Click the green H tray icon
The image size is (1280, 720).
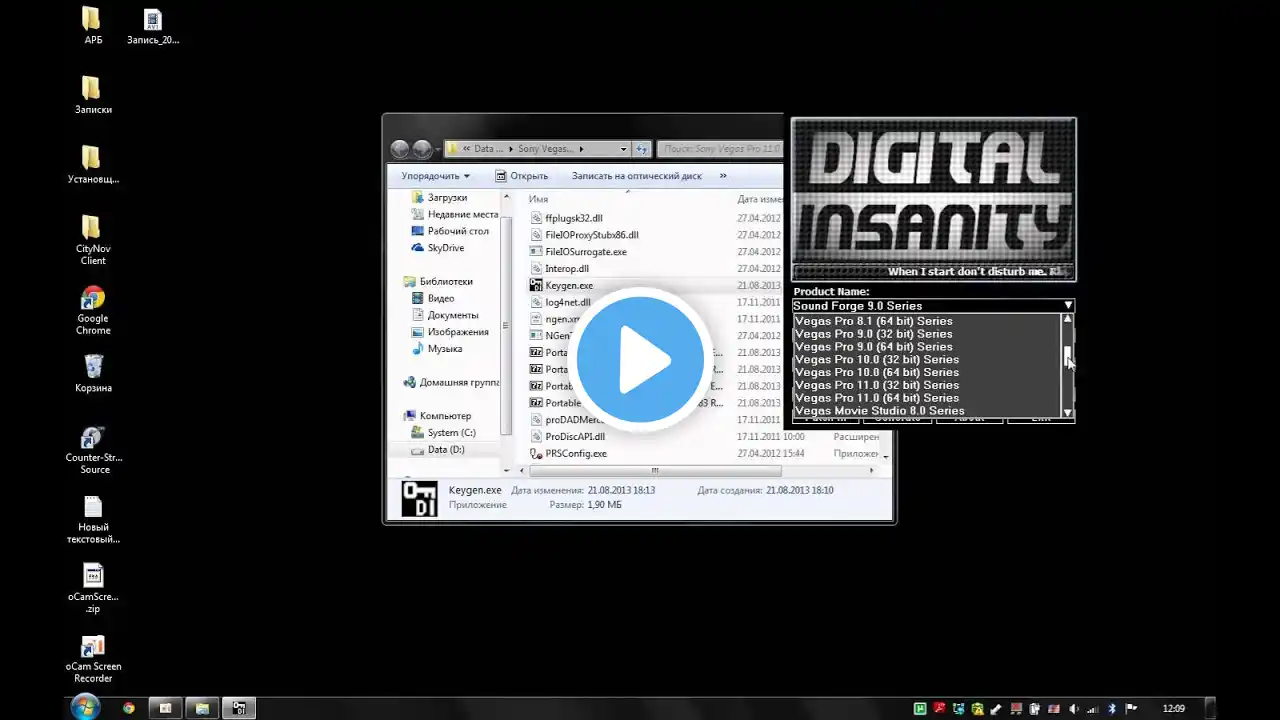(920, 709)
